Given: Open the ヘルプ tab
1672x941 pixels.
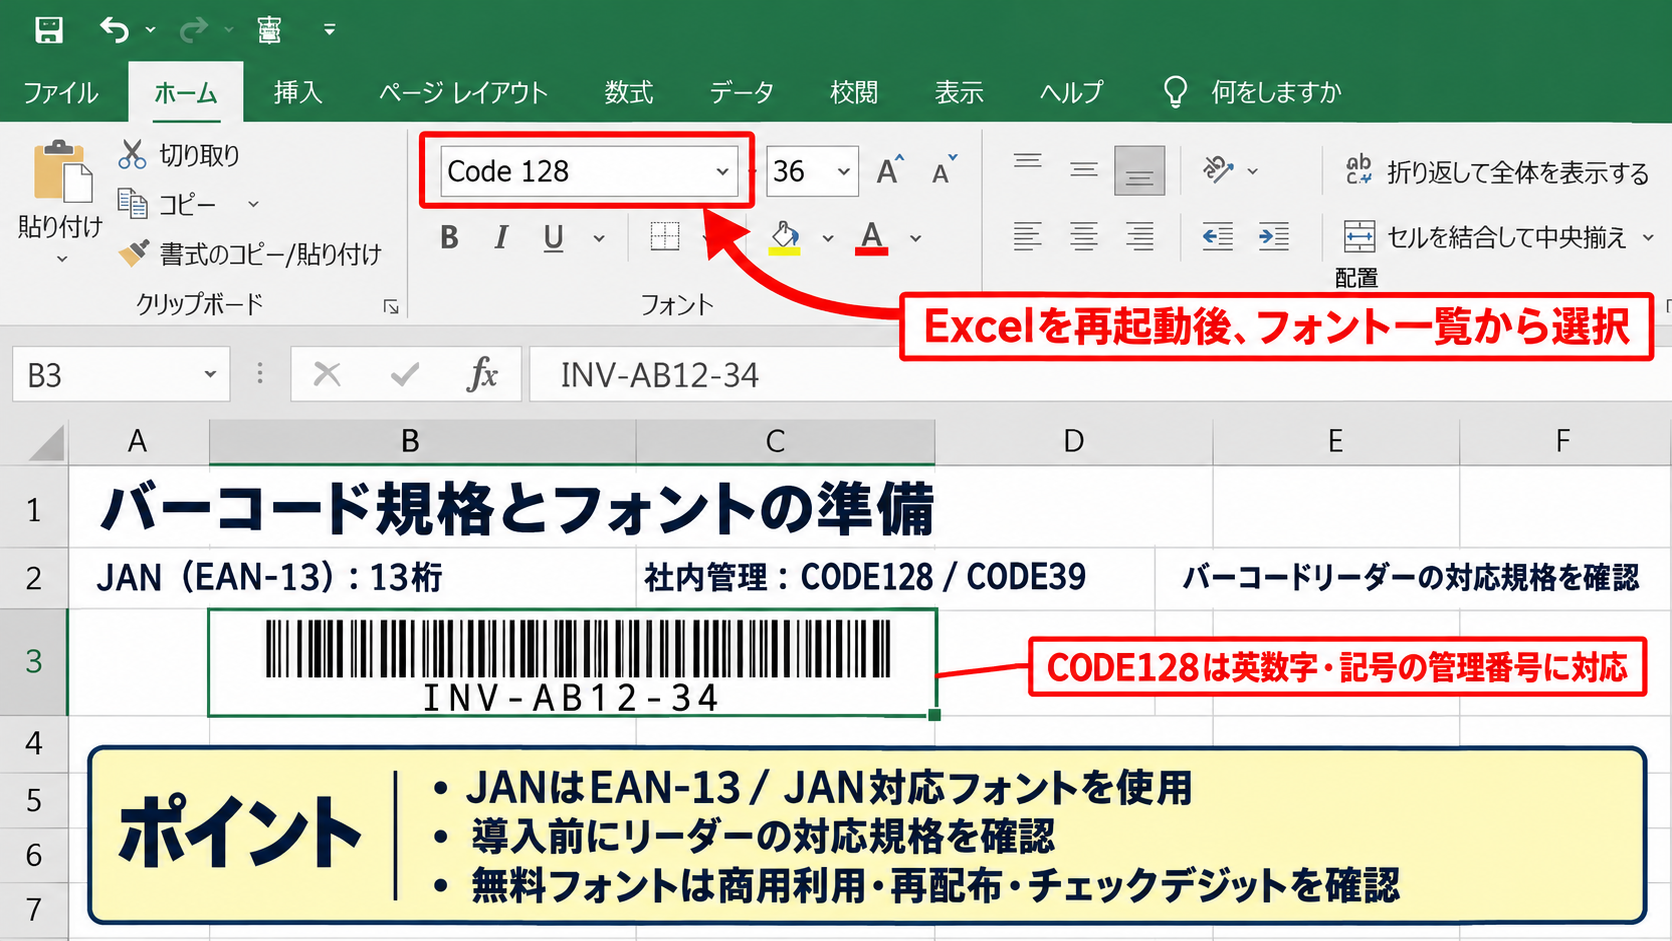Looking at the screenshot, I should point(1071,93).
